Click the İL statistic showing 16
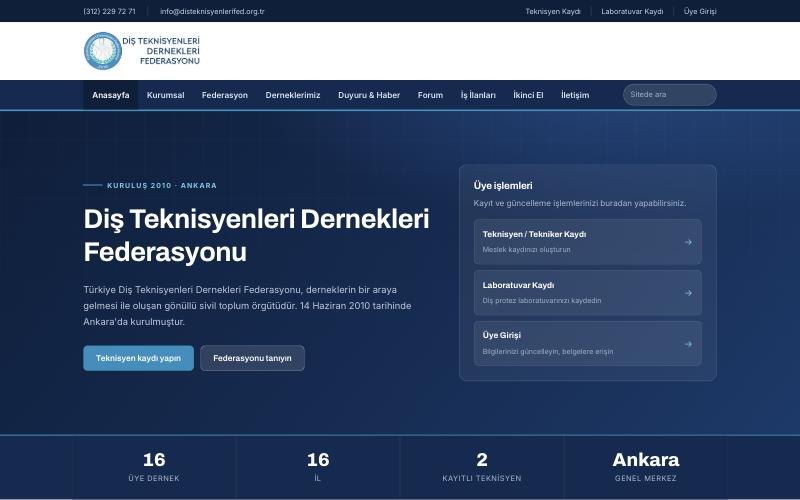Screen dimensions: 800x500 [x=318, y=467]
